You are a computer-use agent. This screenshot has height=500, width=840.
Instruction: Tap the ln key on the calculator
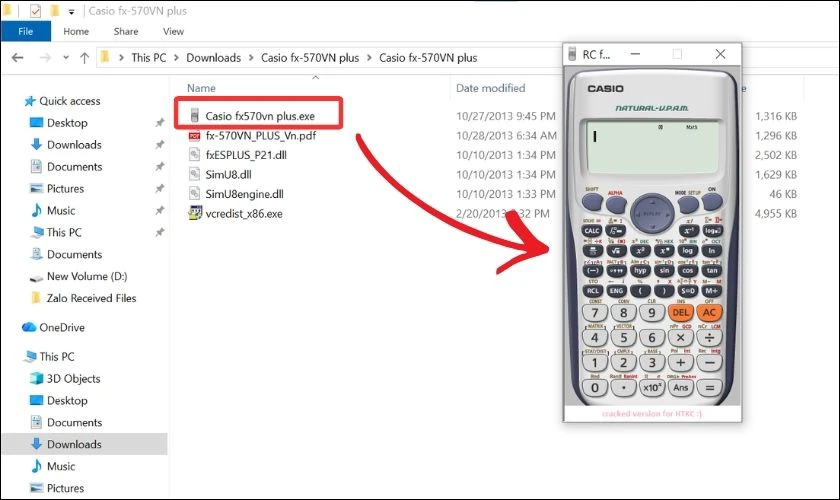pos(712,250)
